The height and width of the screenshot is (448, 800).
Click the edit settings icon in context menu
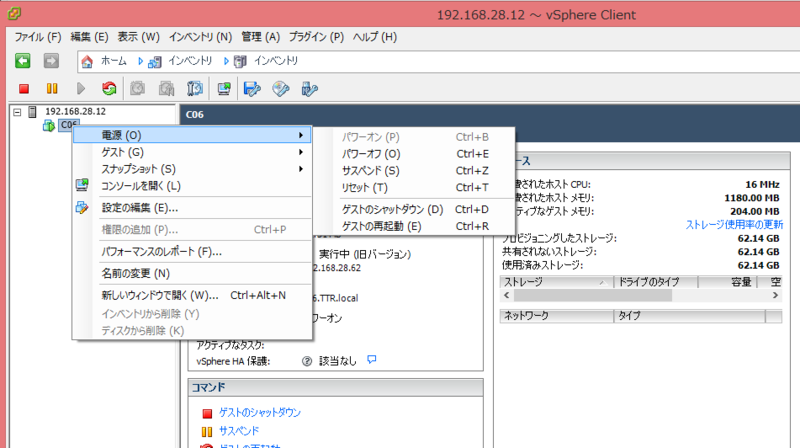(x=82, y=207)
